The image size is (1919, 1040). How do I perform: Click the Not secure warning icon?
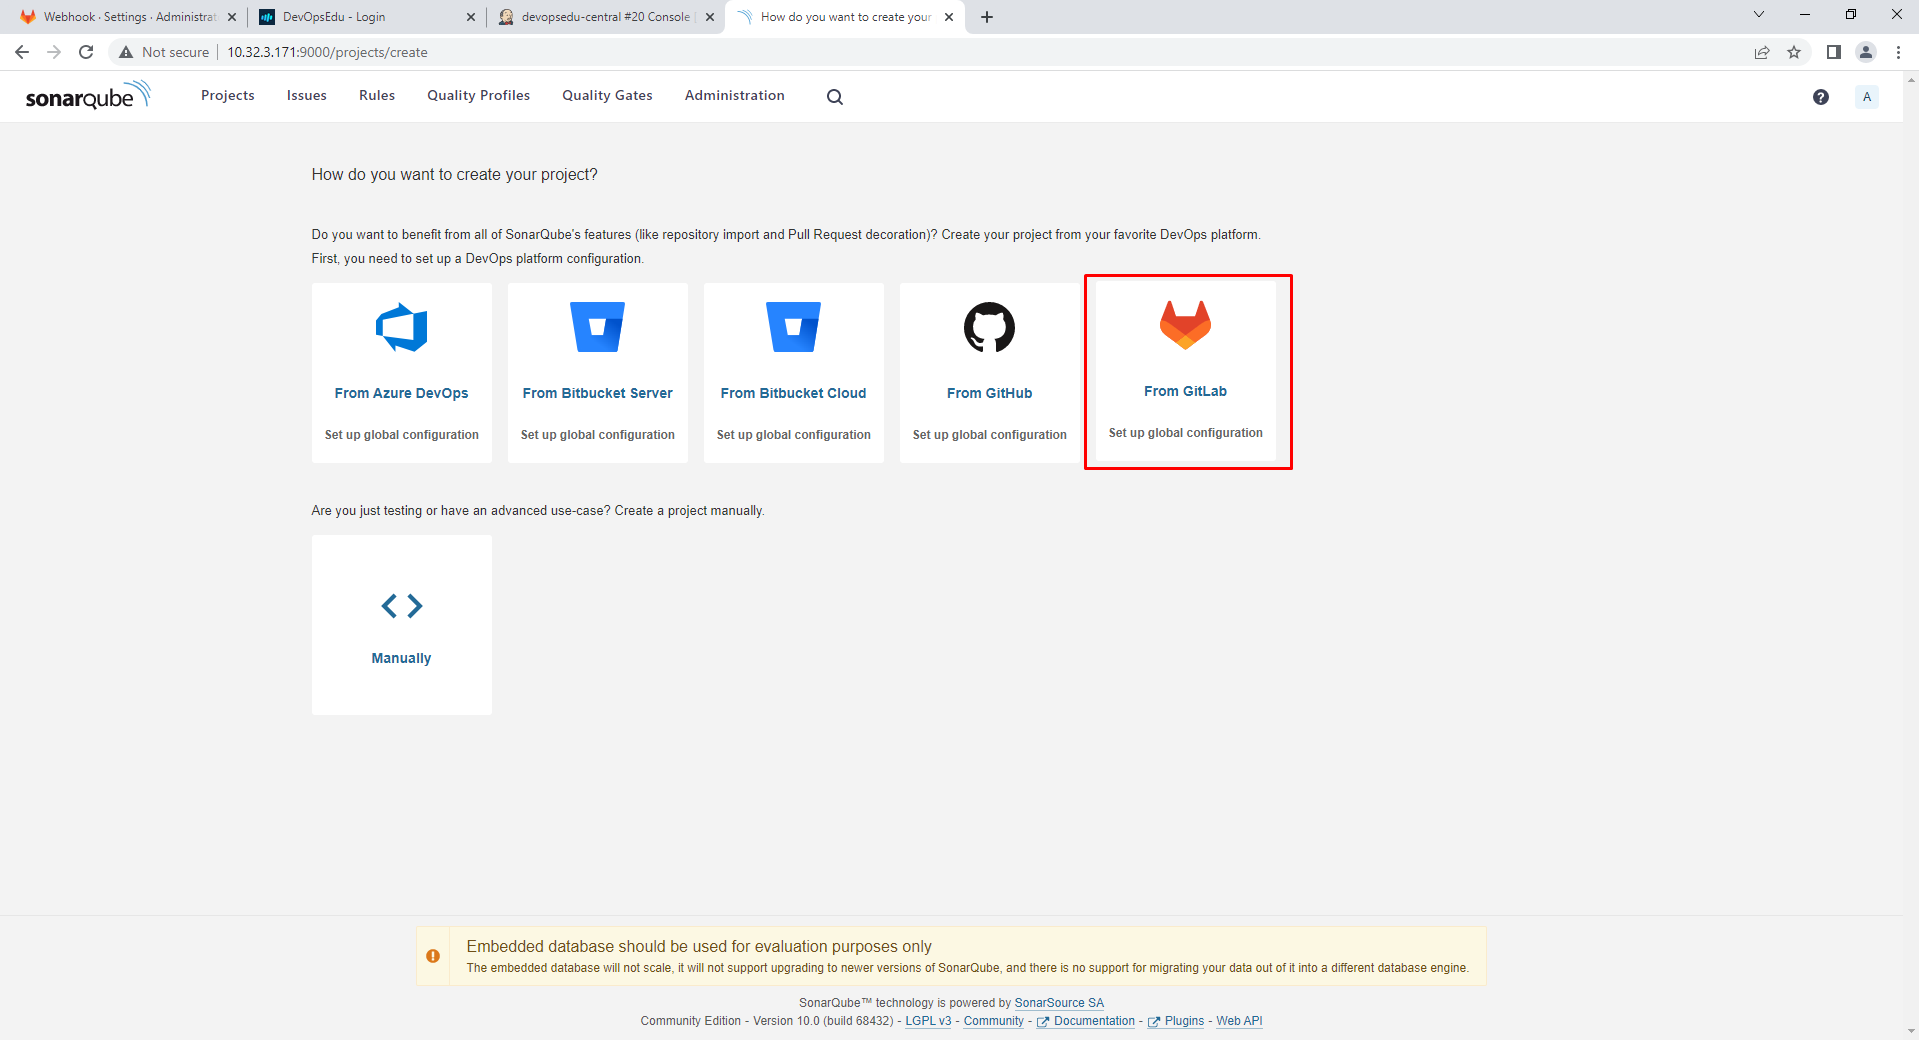(126, 52)
